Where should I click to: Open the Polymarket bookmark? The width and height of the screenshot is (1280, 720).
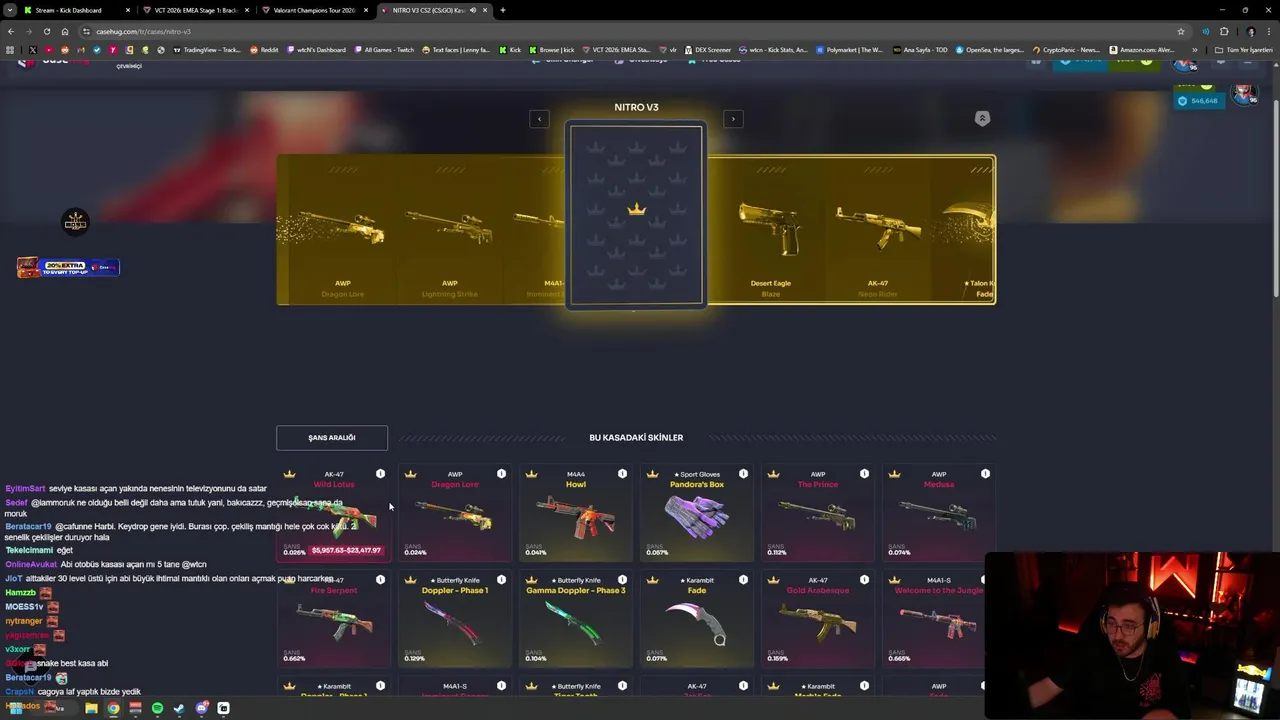850,49
